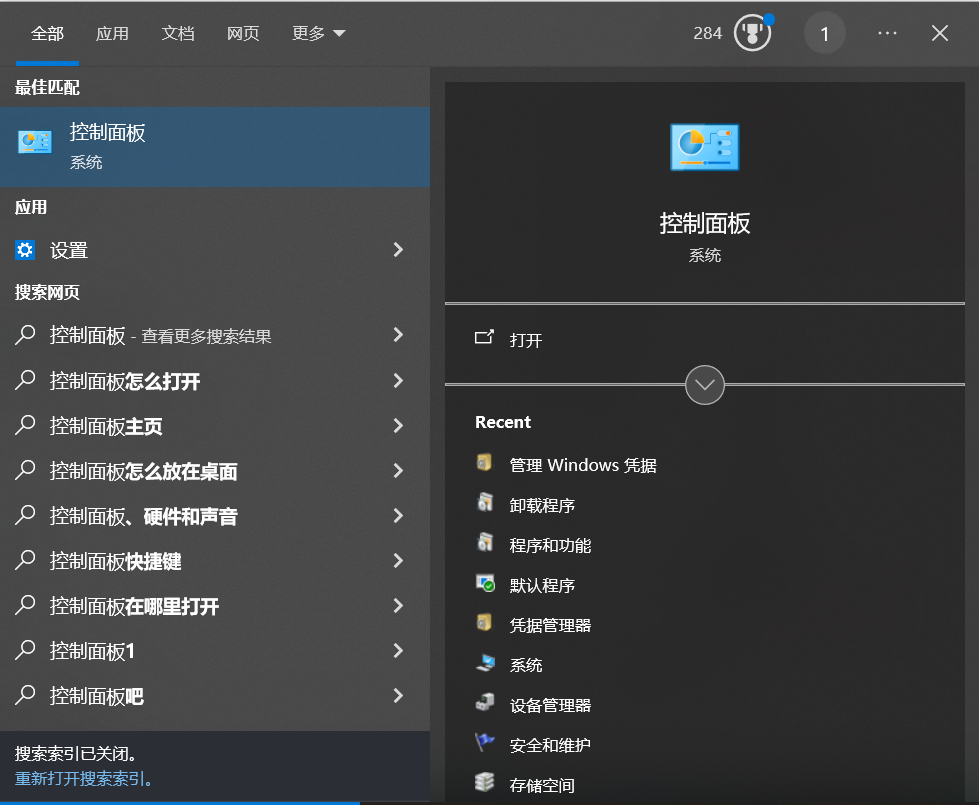Expand the 设置 app result arrow

coord(398,250)
